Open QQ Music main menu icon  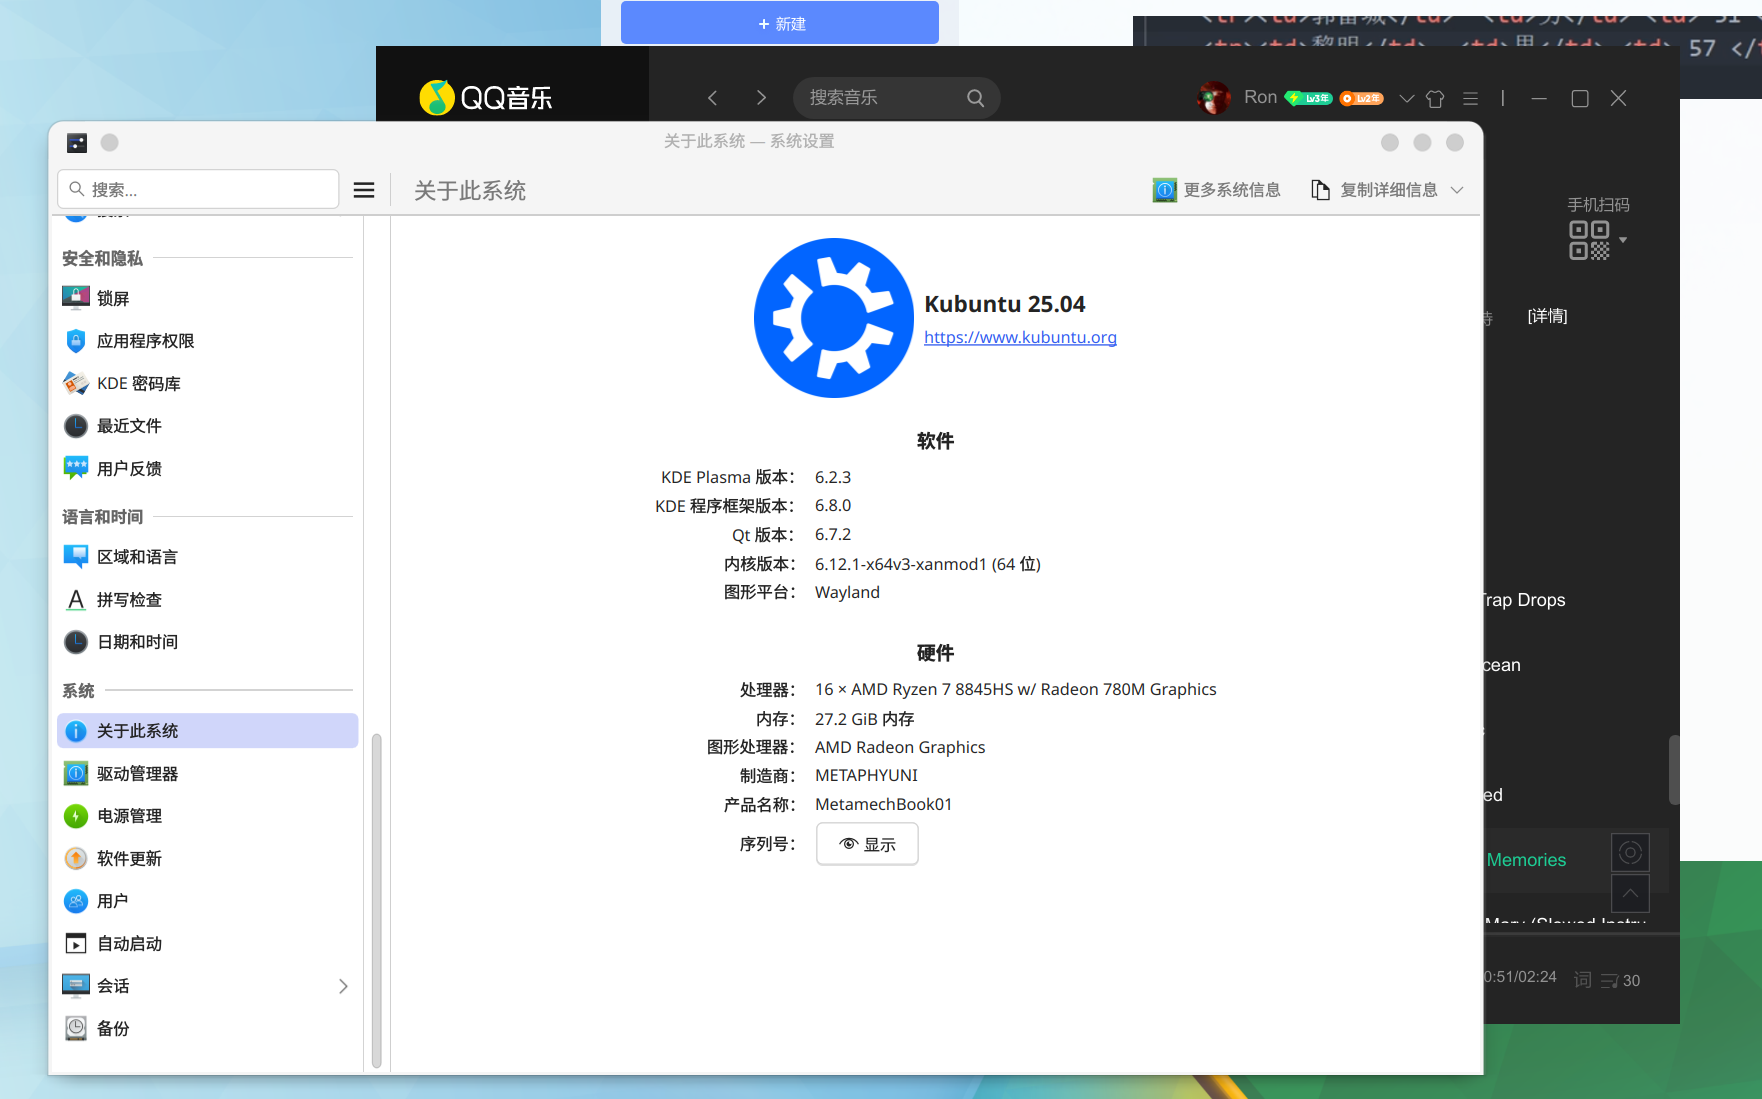coord(1470,98)
